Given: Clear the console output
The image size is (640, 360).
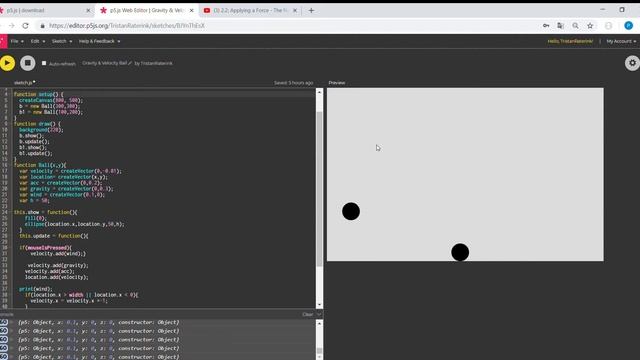Looking at the screenshot, I should click(308, 314).
